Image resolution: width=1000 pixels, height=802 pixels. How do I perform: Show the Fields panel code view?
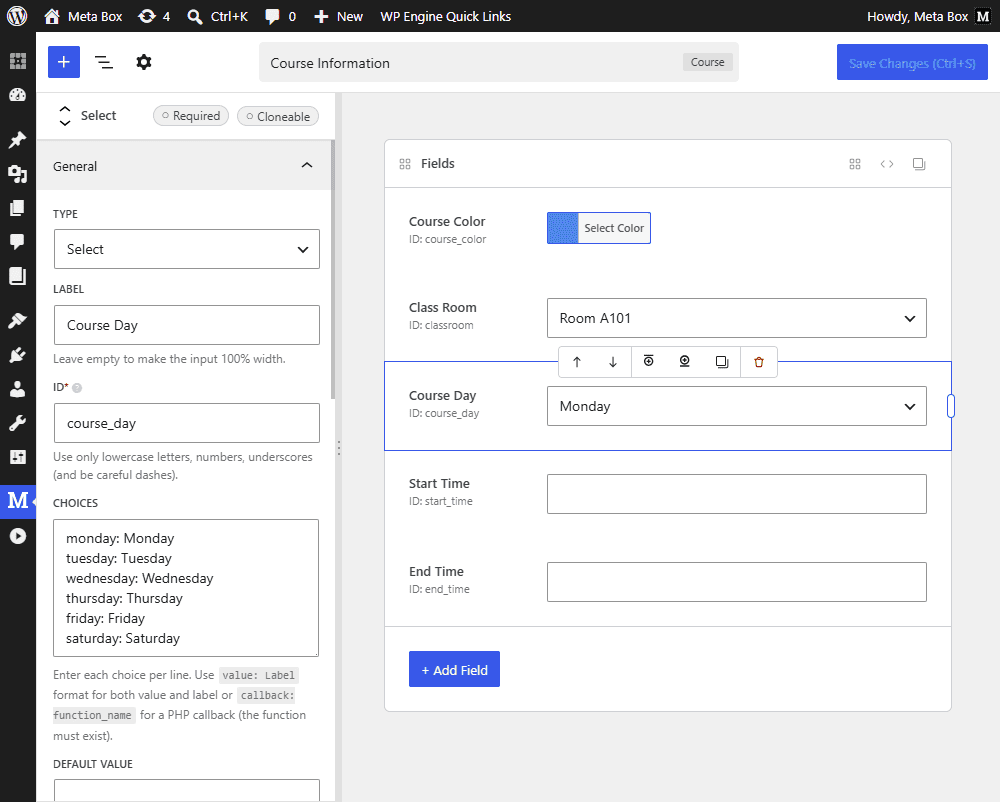tap(887, 164)
